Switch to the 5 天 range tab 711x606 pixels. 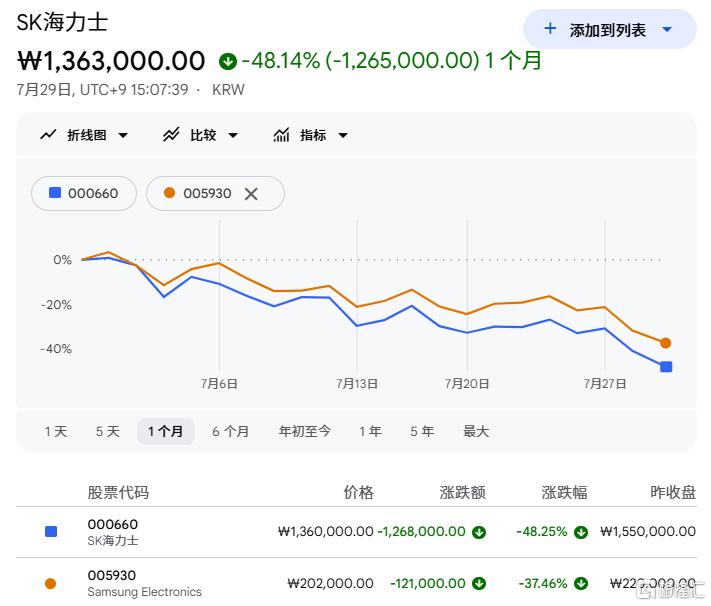coord(107,431)
